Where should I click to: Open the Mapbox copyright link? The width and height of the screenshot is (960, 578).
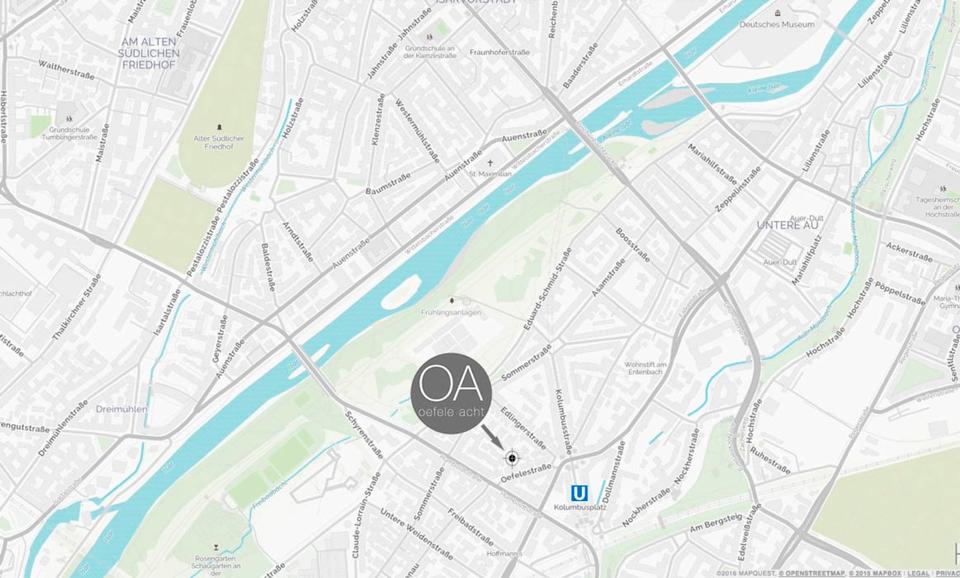click(x=876, y=574)
